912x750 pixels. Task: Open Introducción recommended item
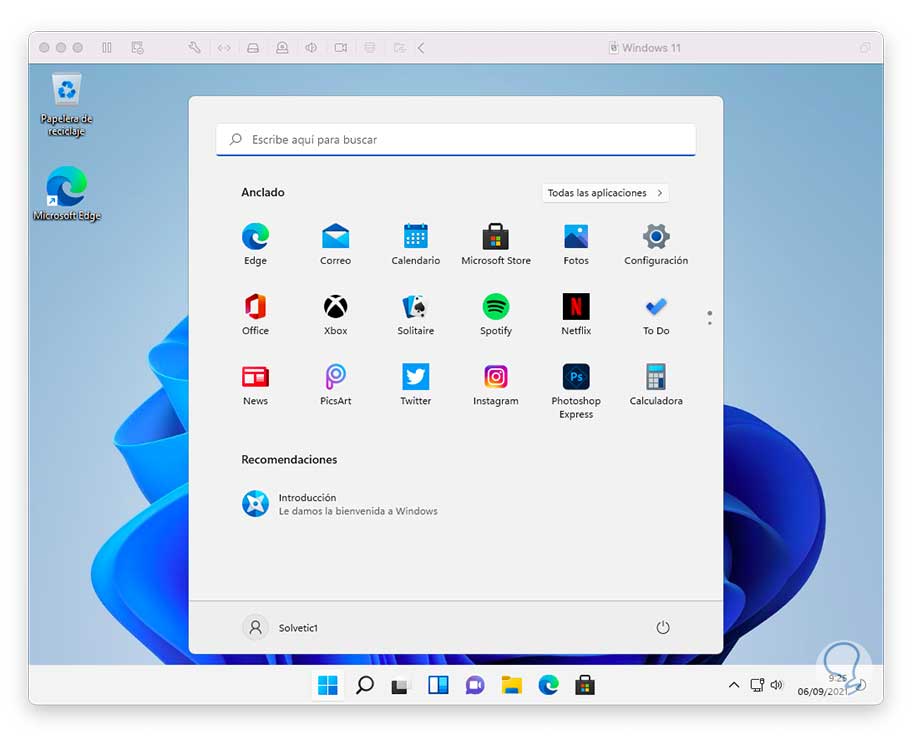pos(340,504)
